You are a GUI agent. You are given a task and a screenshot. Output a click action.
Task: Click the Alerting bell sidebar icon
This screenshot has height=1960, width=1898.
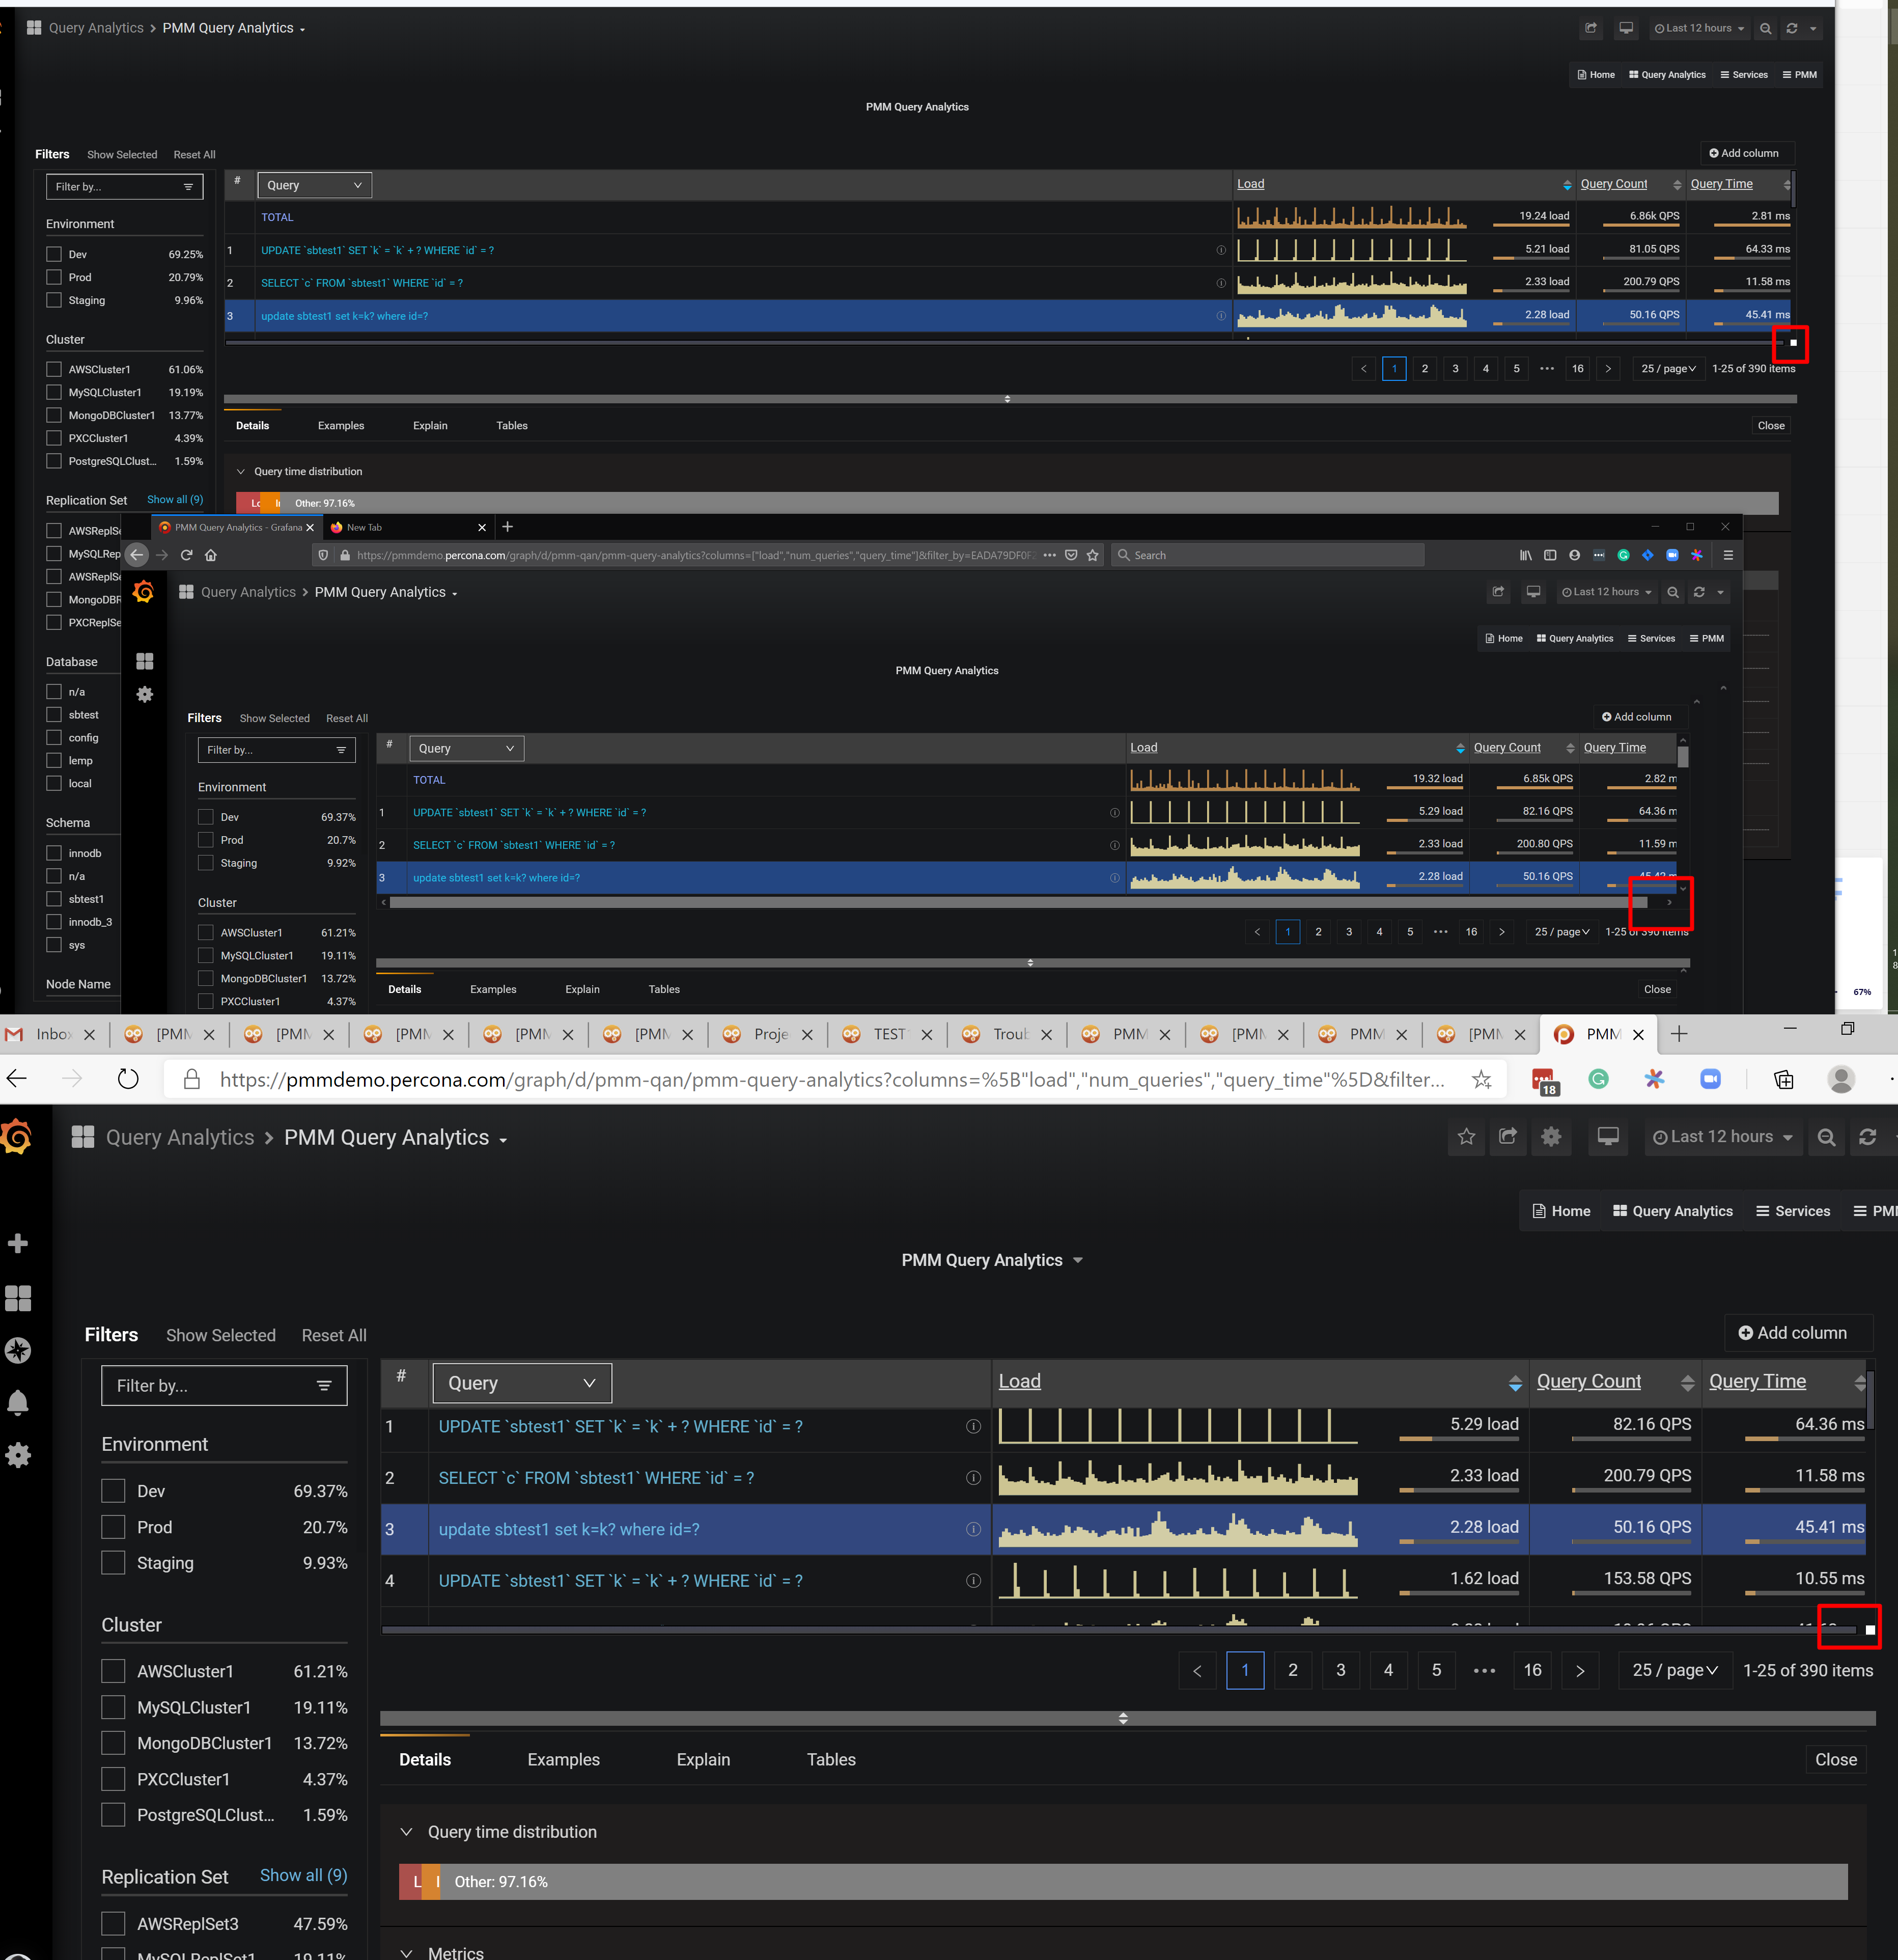click(18, 1403)
